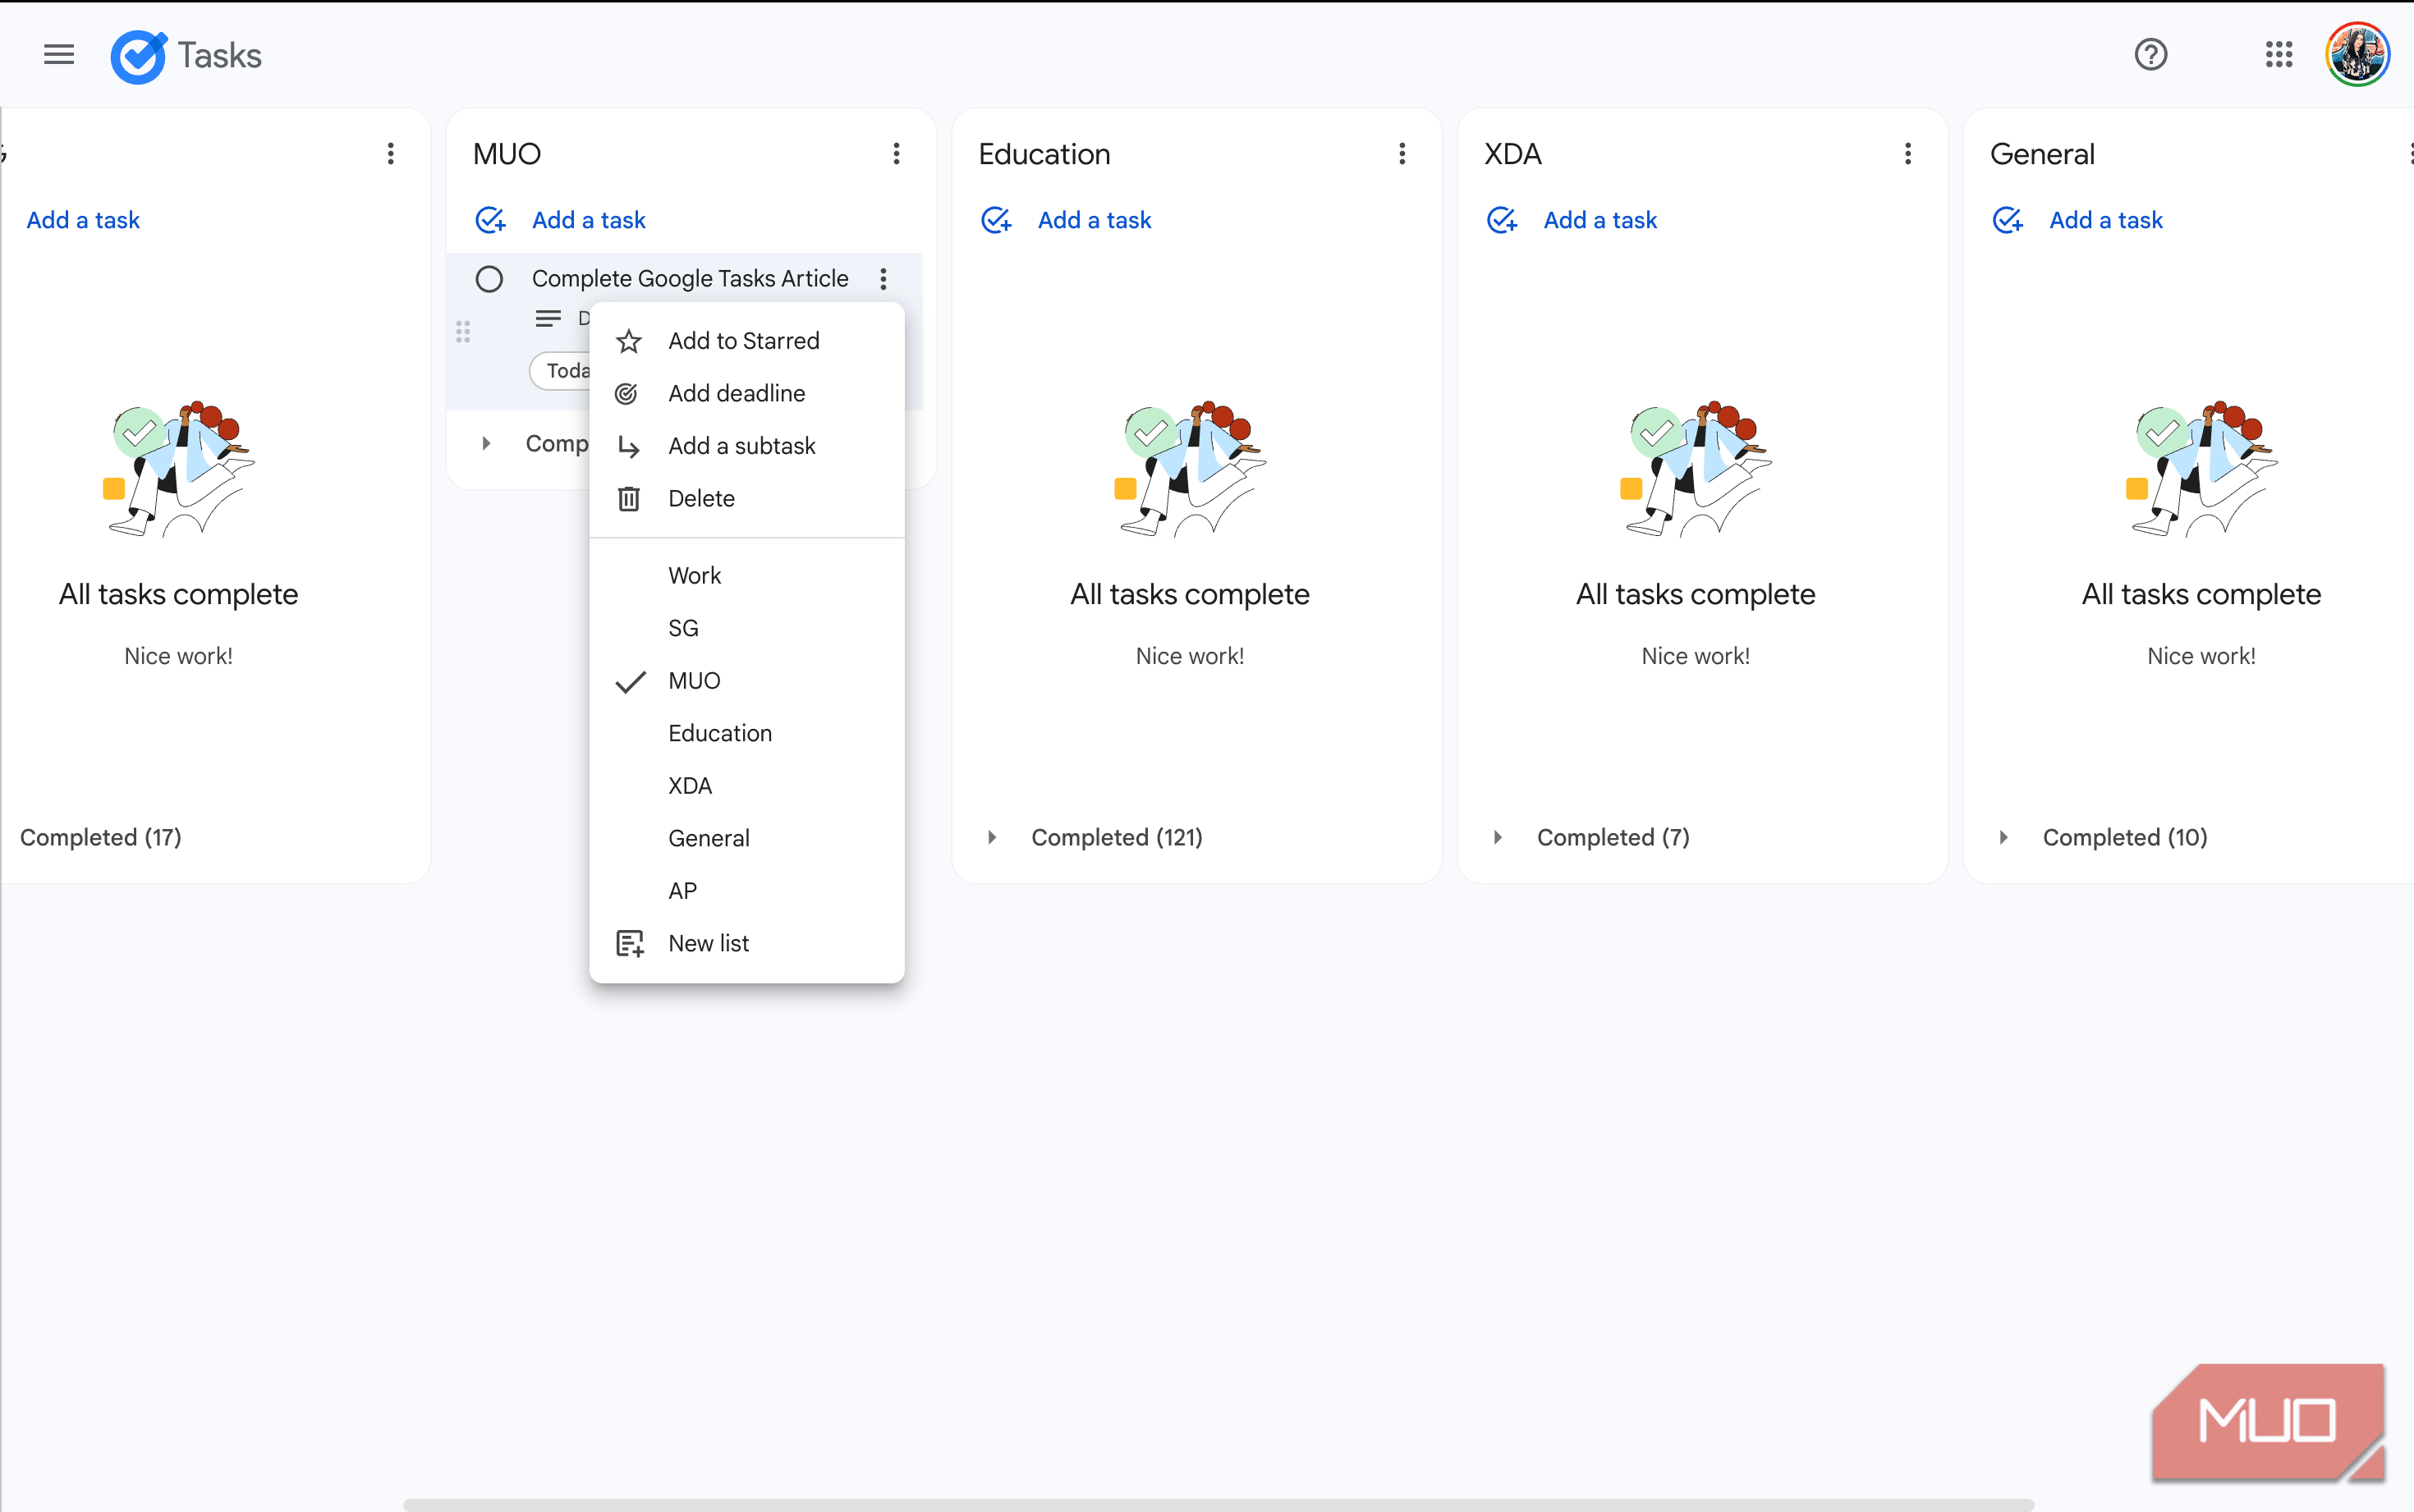This screenshot has height=1512, width=2414.
Task: Click the task details lines icon
Action: (548, 318)
